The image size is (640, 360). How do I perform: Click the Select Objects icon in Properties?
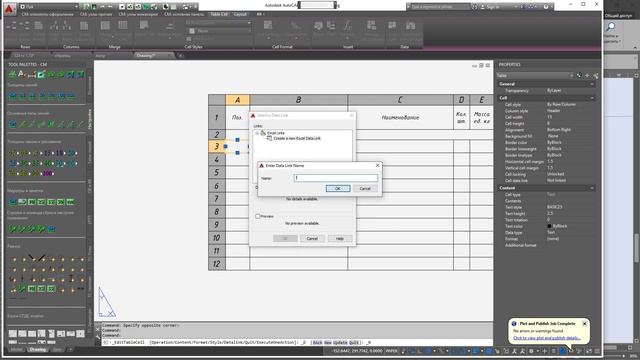[x=587, y=76]
